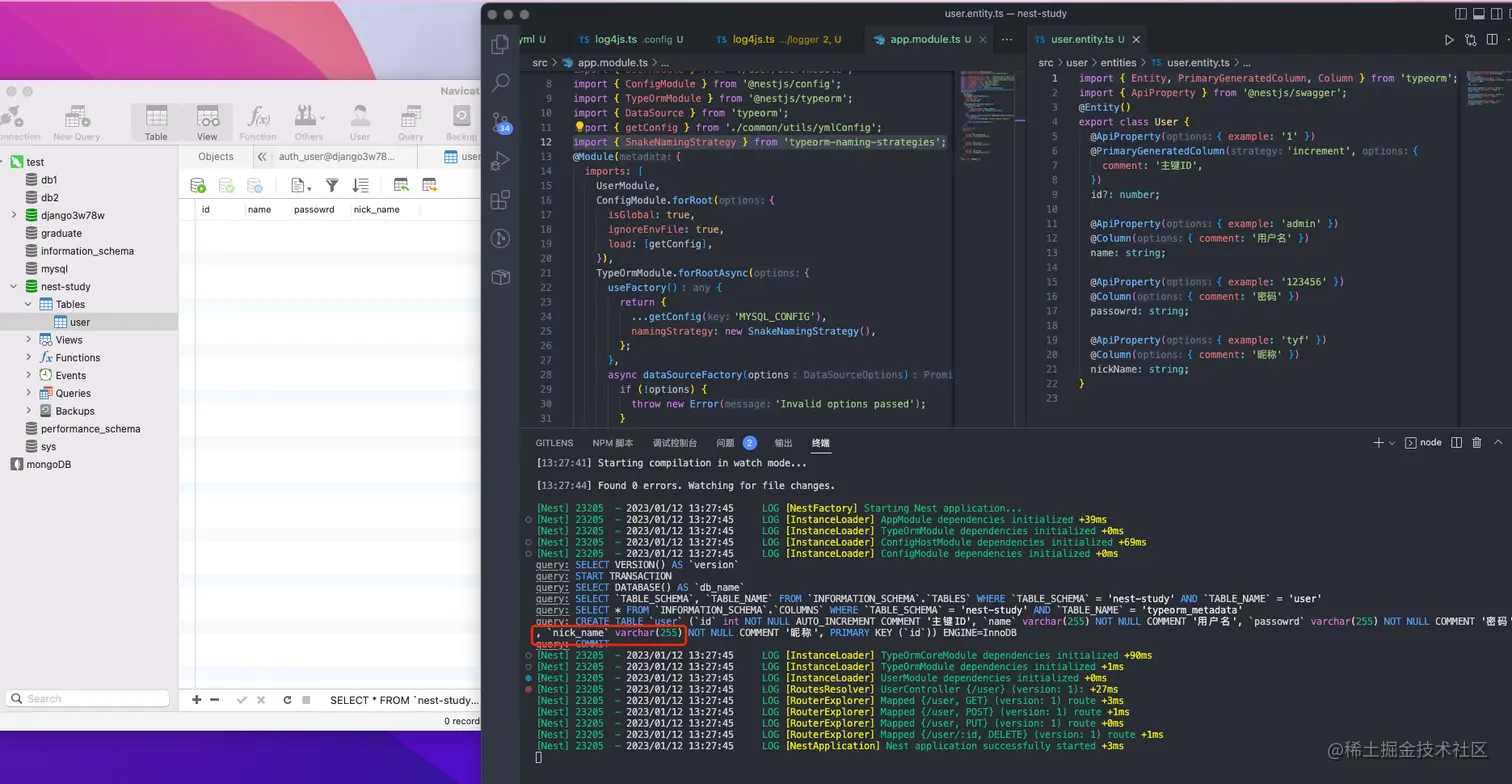The width and height of the screenshot is (1512, 784).
Task: Close the app.module.ts tab
Action: (983, 40)
